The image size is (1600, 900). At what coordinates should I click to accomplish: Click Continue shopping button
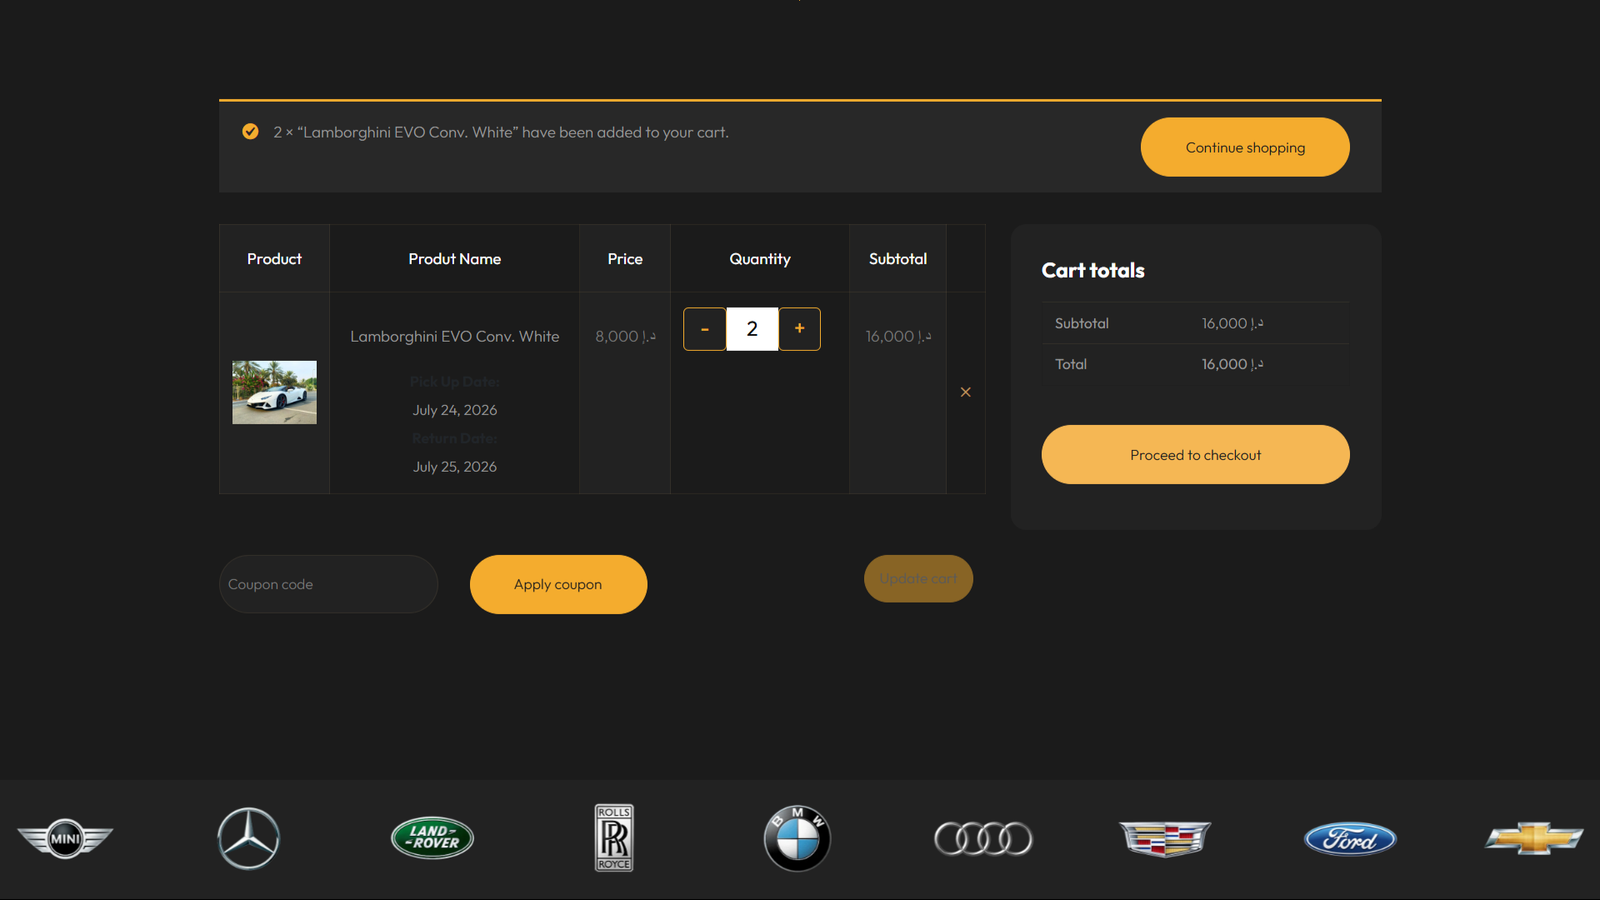1245,147
